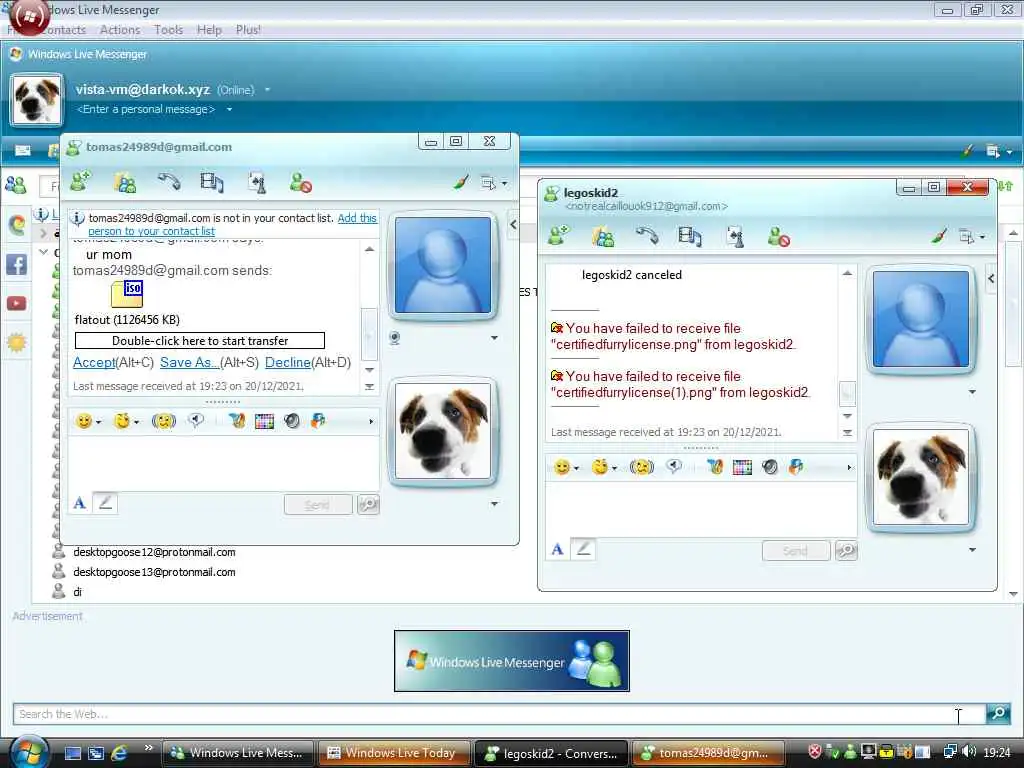Open YouTube tab in main window sidebar

16,304
